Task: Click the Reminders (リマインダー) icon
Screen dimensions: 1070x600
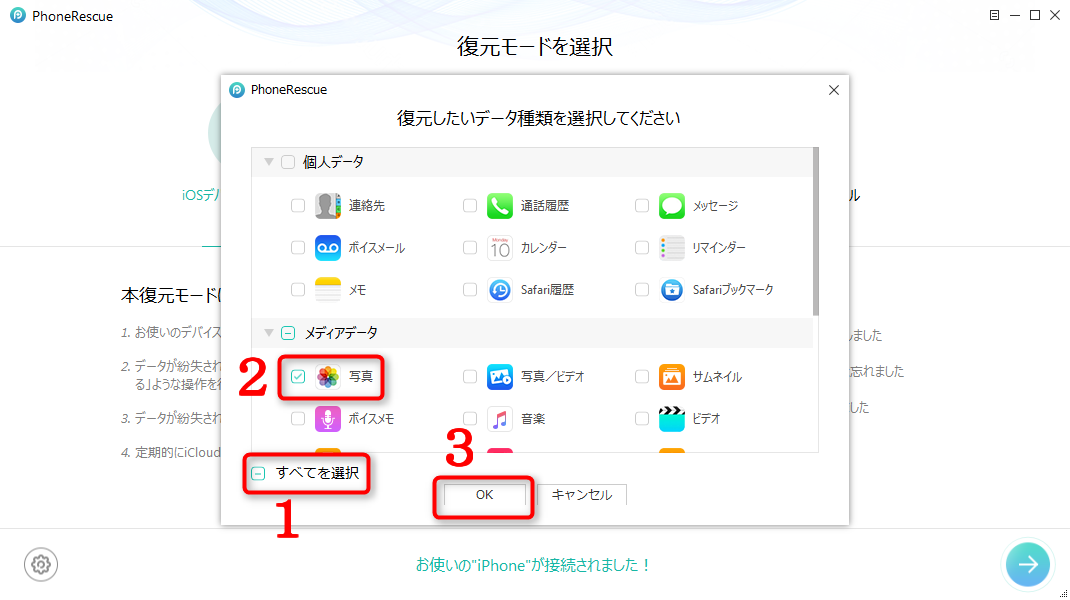Action: click(671, 248)
